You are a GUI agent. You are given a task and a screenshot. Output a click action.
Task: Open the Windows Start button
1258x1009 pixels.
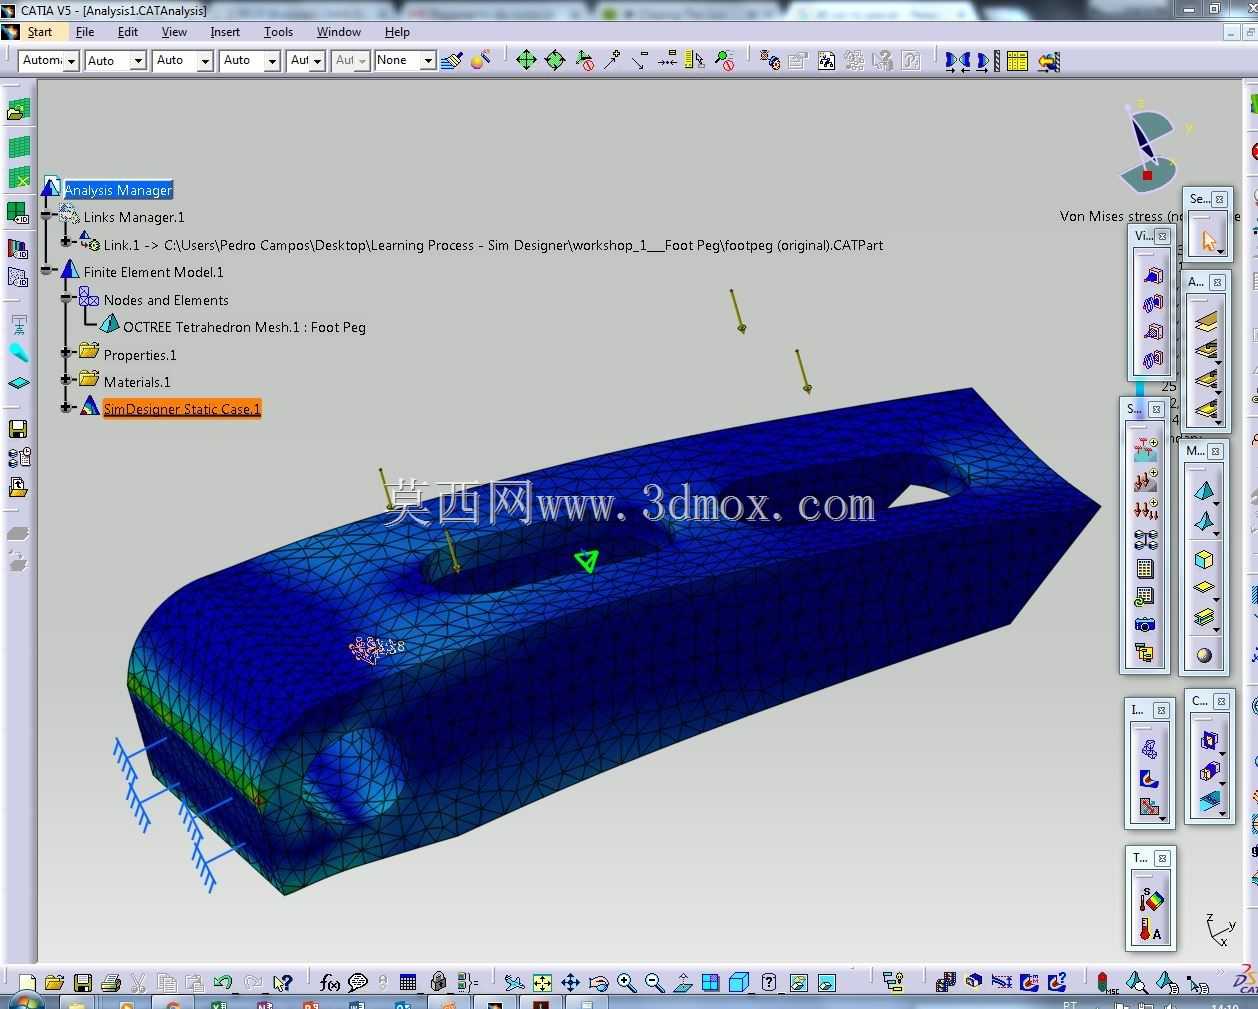click(x=27, y=1001)
